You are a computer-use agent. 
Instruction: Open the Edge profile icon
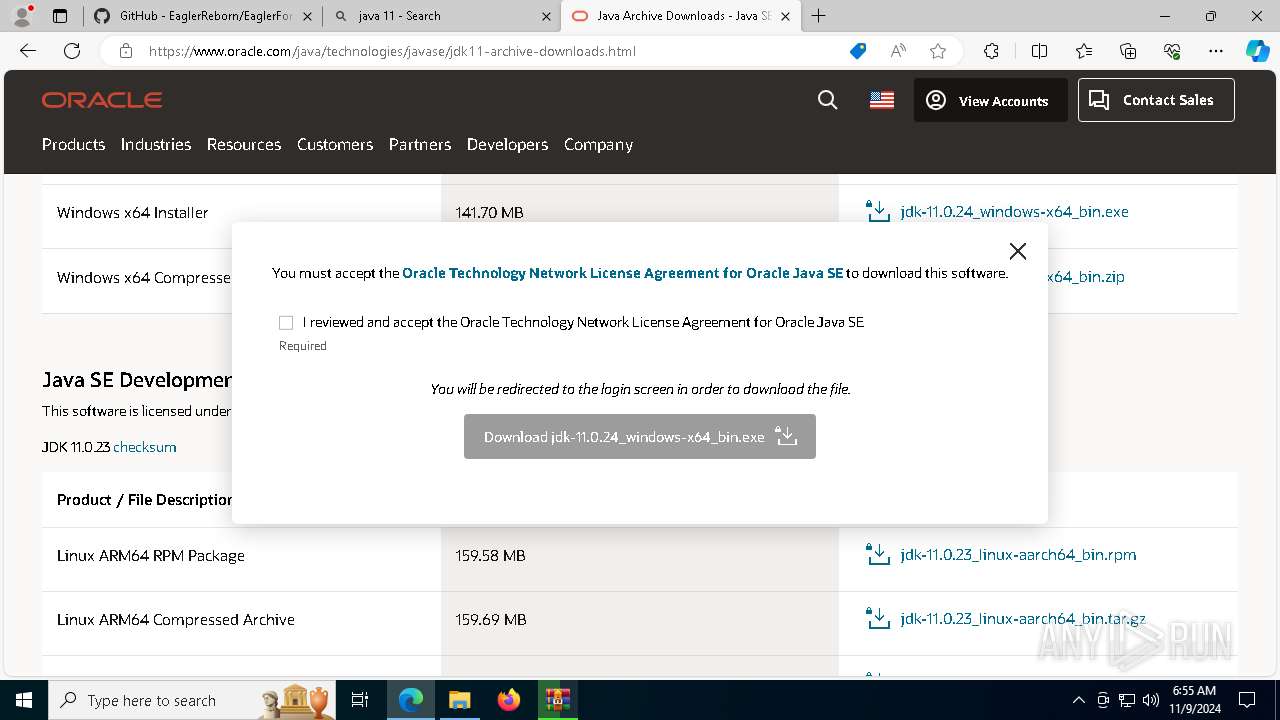(22, 16)
